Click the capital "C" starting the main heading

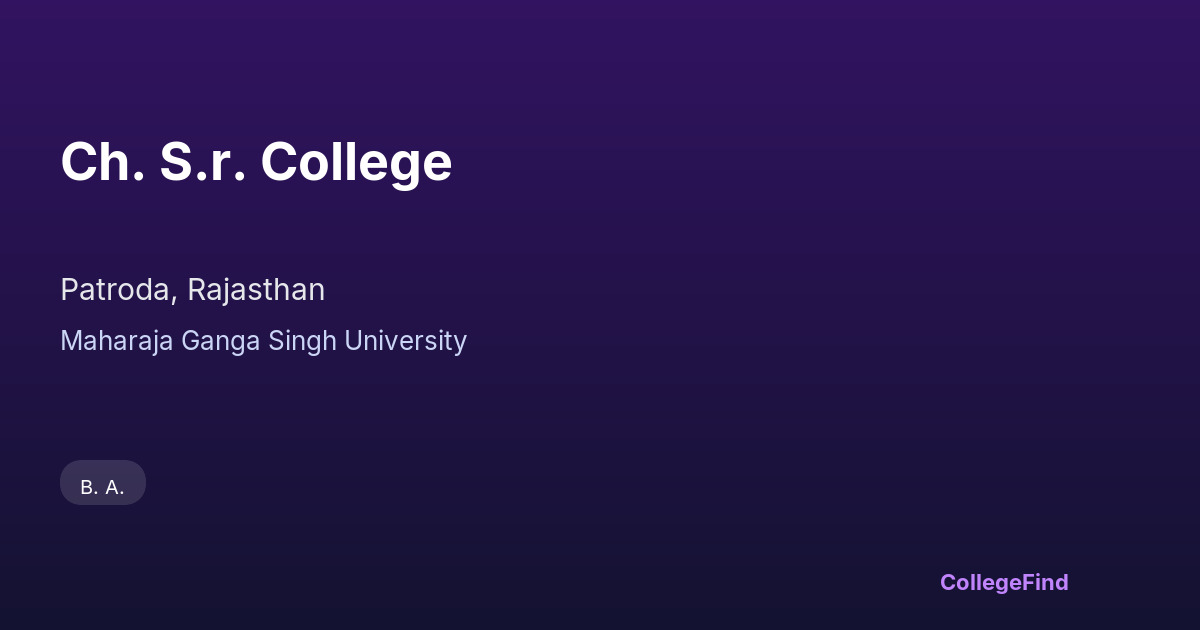(78, 162)
